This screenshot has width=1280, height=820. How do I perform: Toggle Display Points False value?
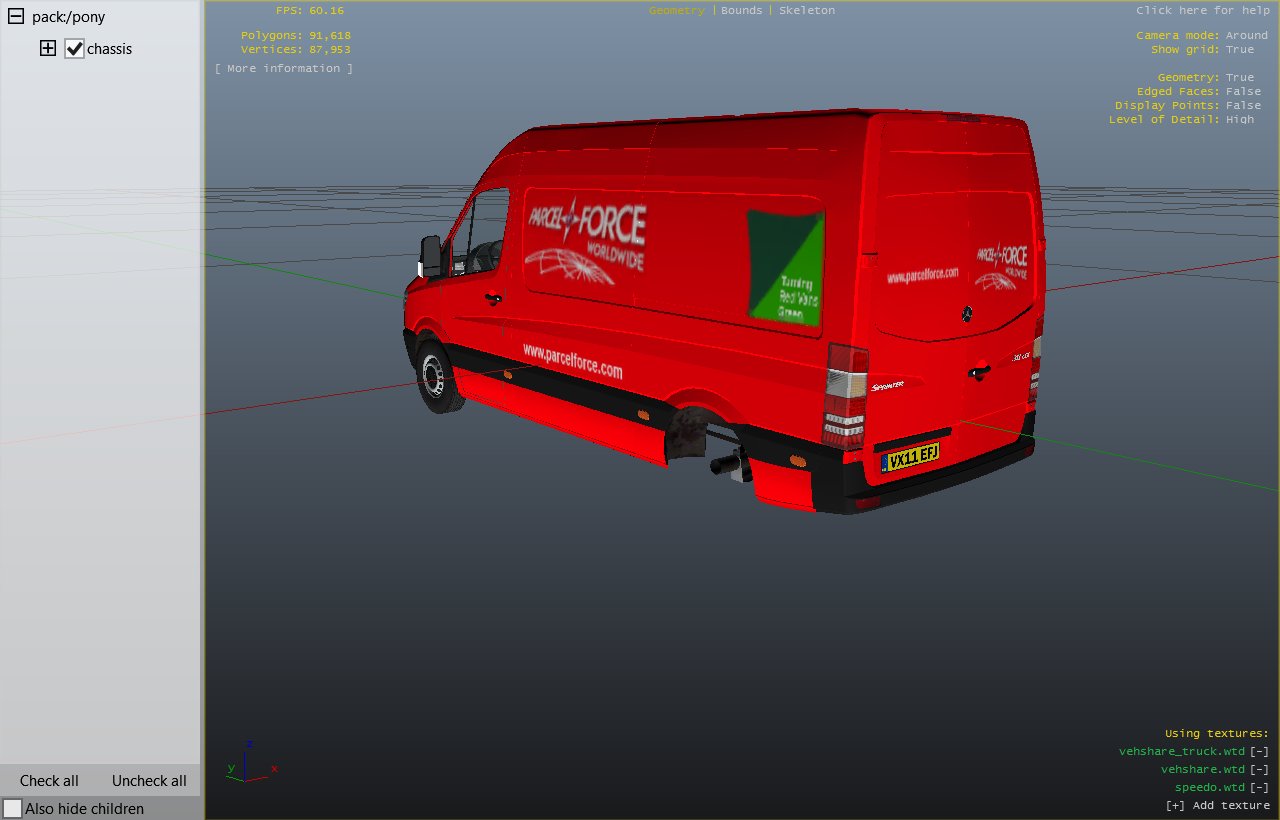tap(1243, 105)
